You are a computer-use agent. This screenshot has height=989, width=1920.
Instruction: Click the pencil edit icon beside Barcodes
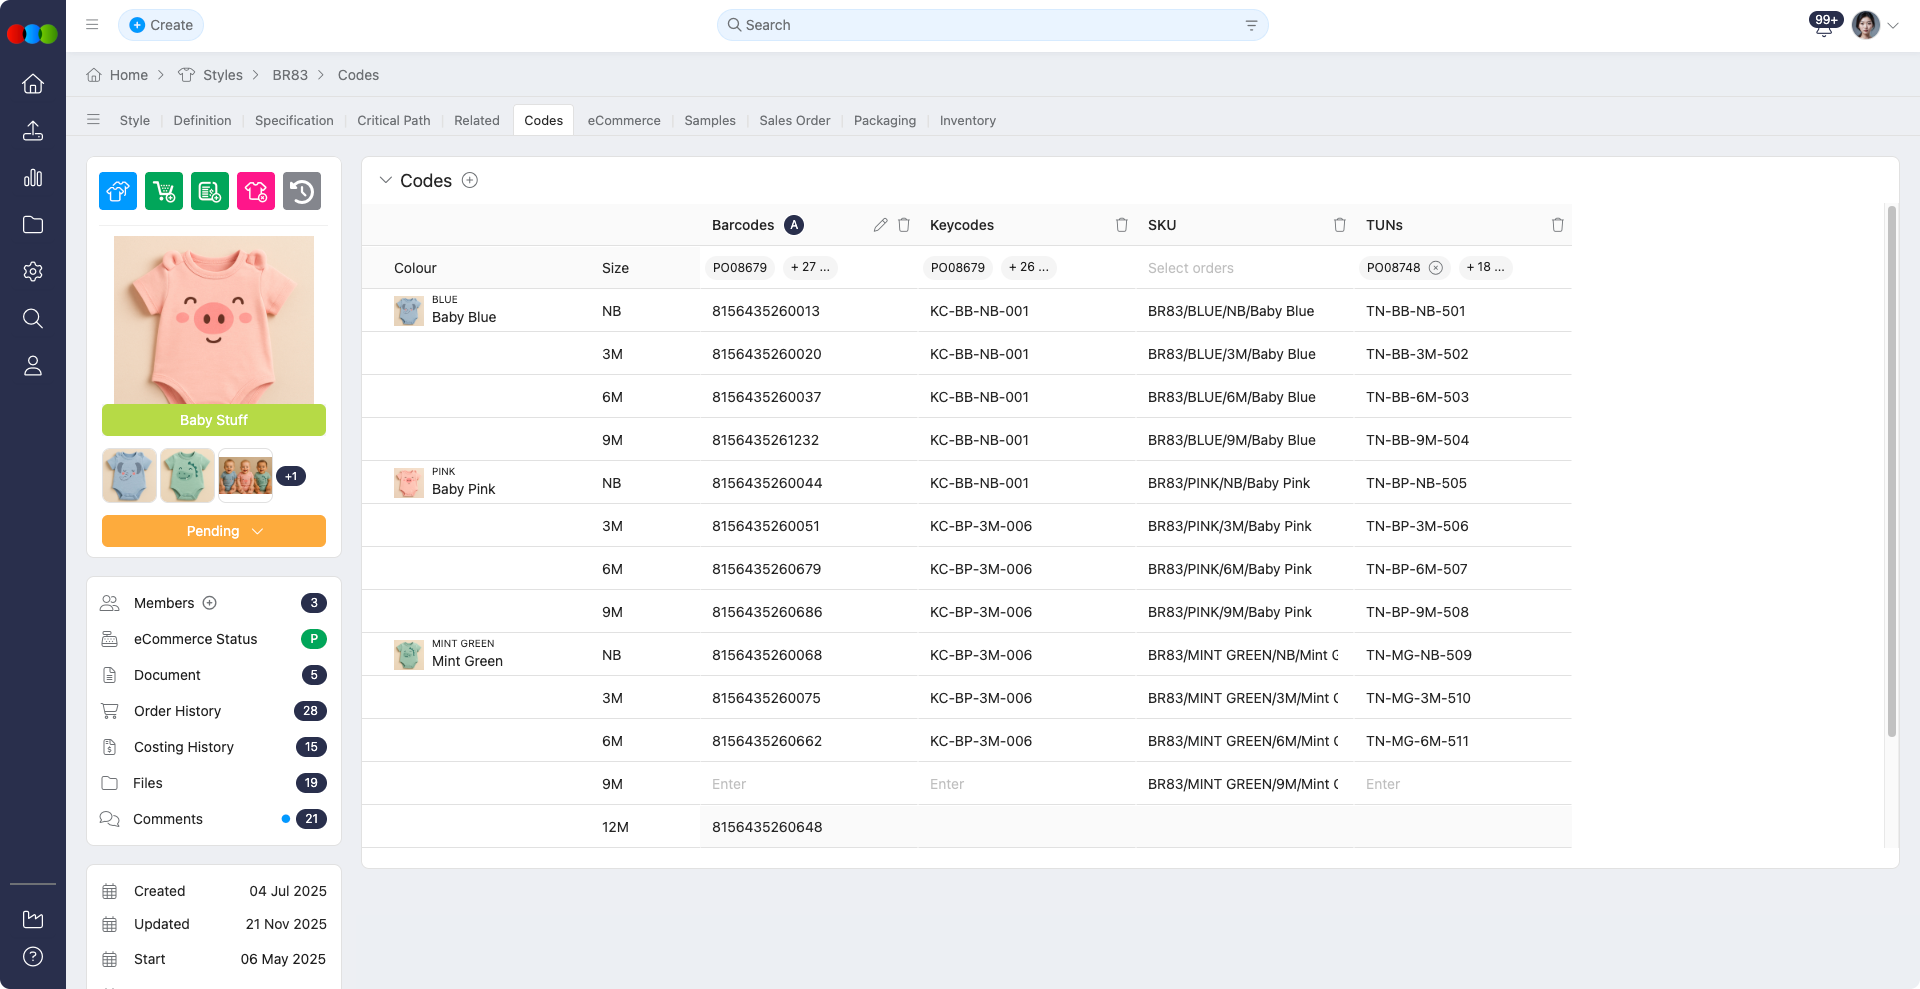880,225
